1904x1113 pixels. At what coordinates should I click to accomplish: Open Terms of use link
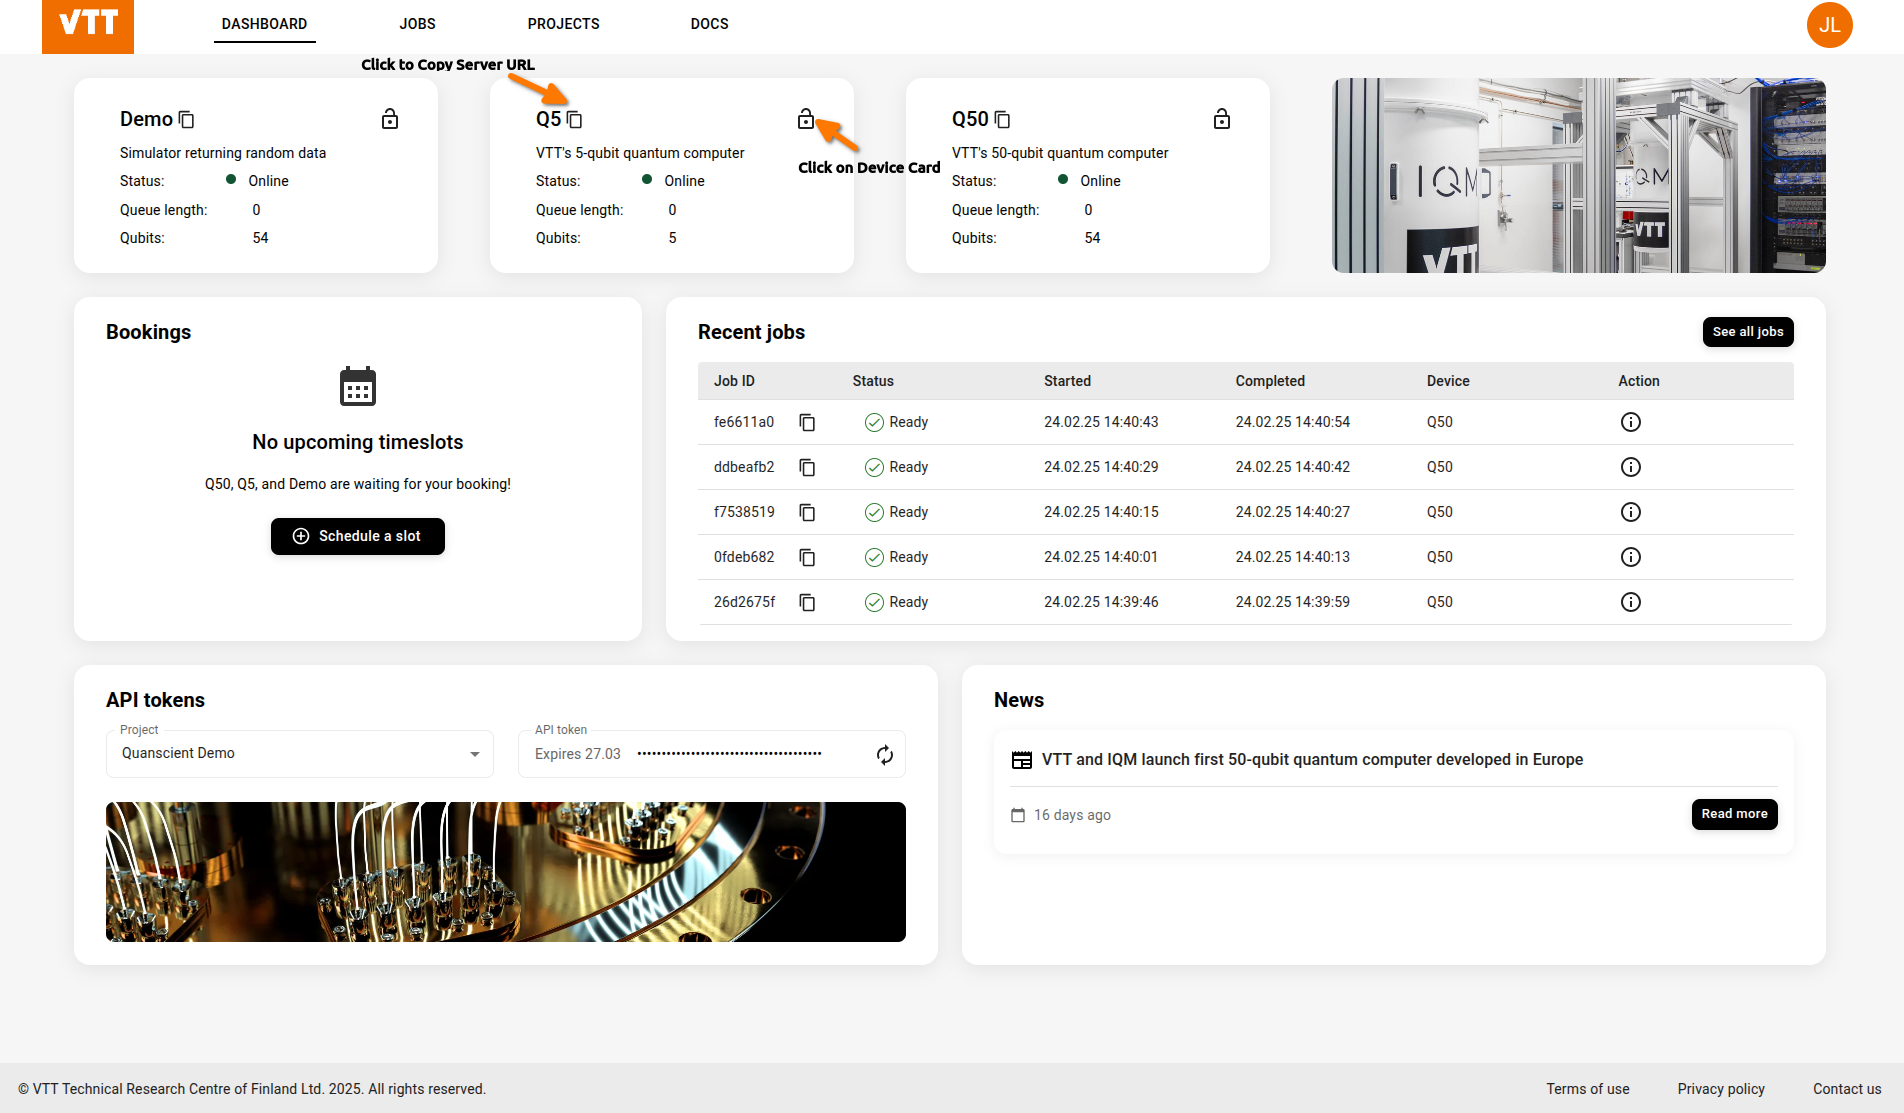tap(1588, 1089)
